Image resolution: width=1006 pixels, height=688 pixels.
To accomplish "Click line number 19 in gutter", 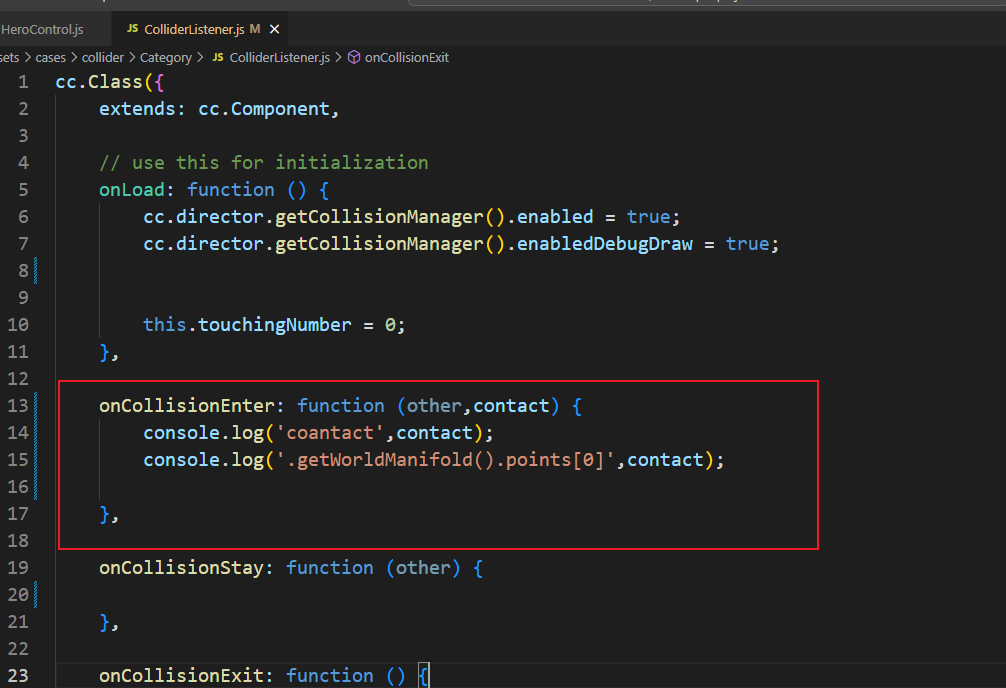I will click(18, 567).
